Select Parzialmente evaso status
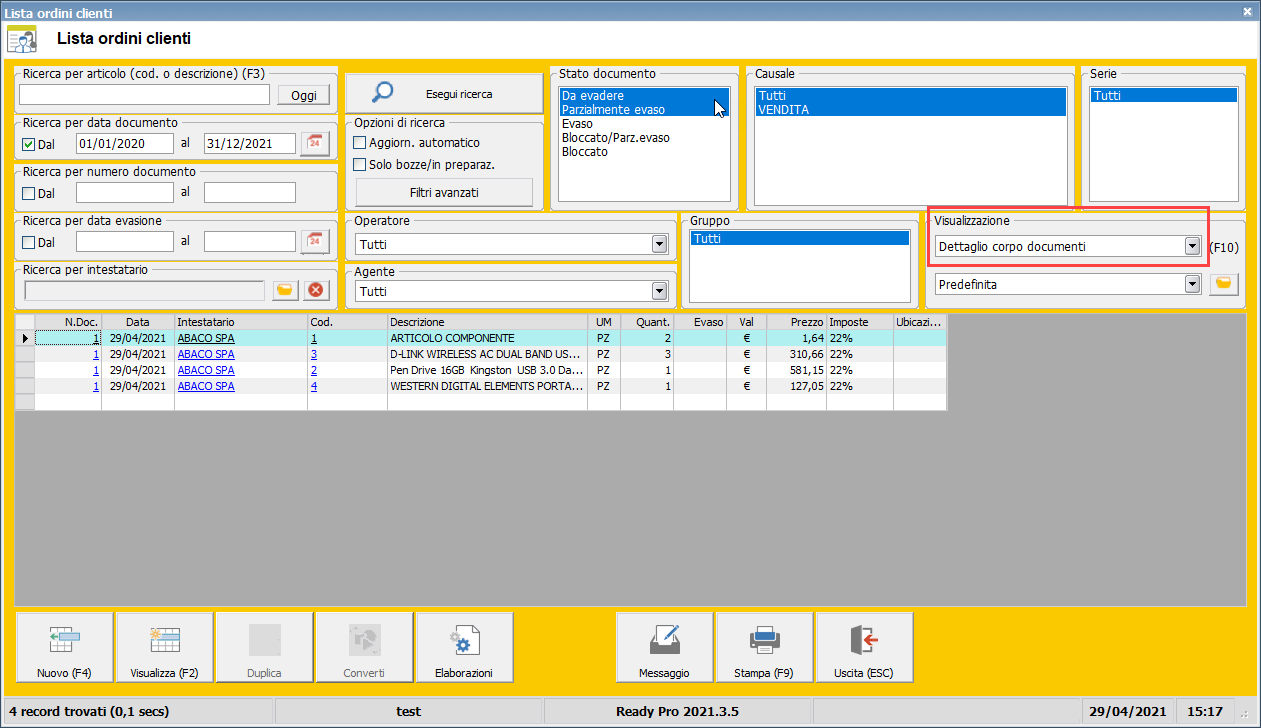 pos(644,110)
